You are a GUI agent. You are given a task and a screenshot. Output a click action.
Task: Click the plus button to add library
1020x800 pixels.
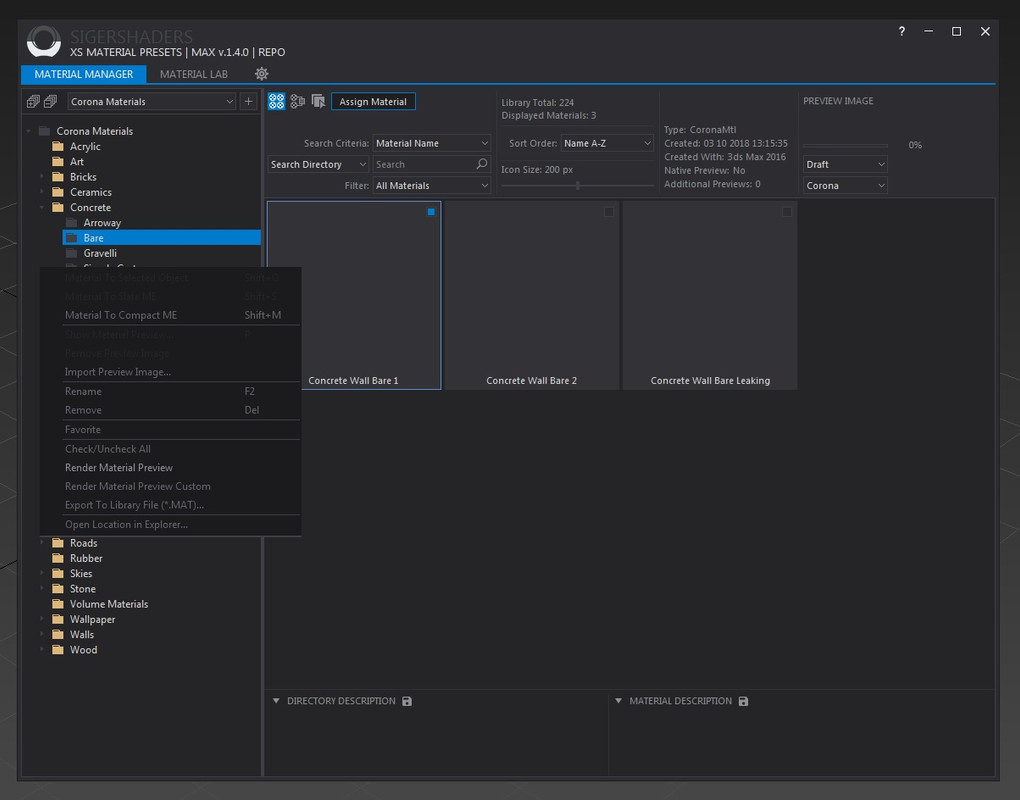click(x=248, y=101)
